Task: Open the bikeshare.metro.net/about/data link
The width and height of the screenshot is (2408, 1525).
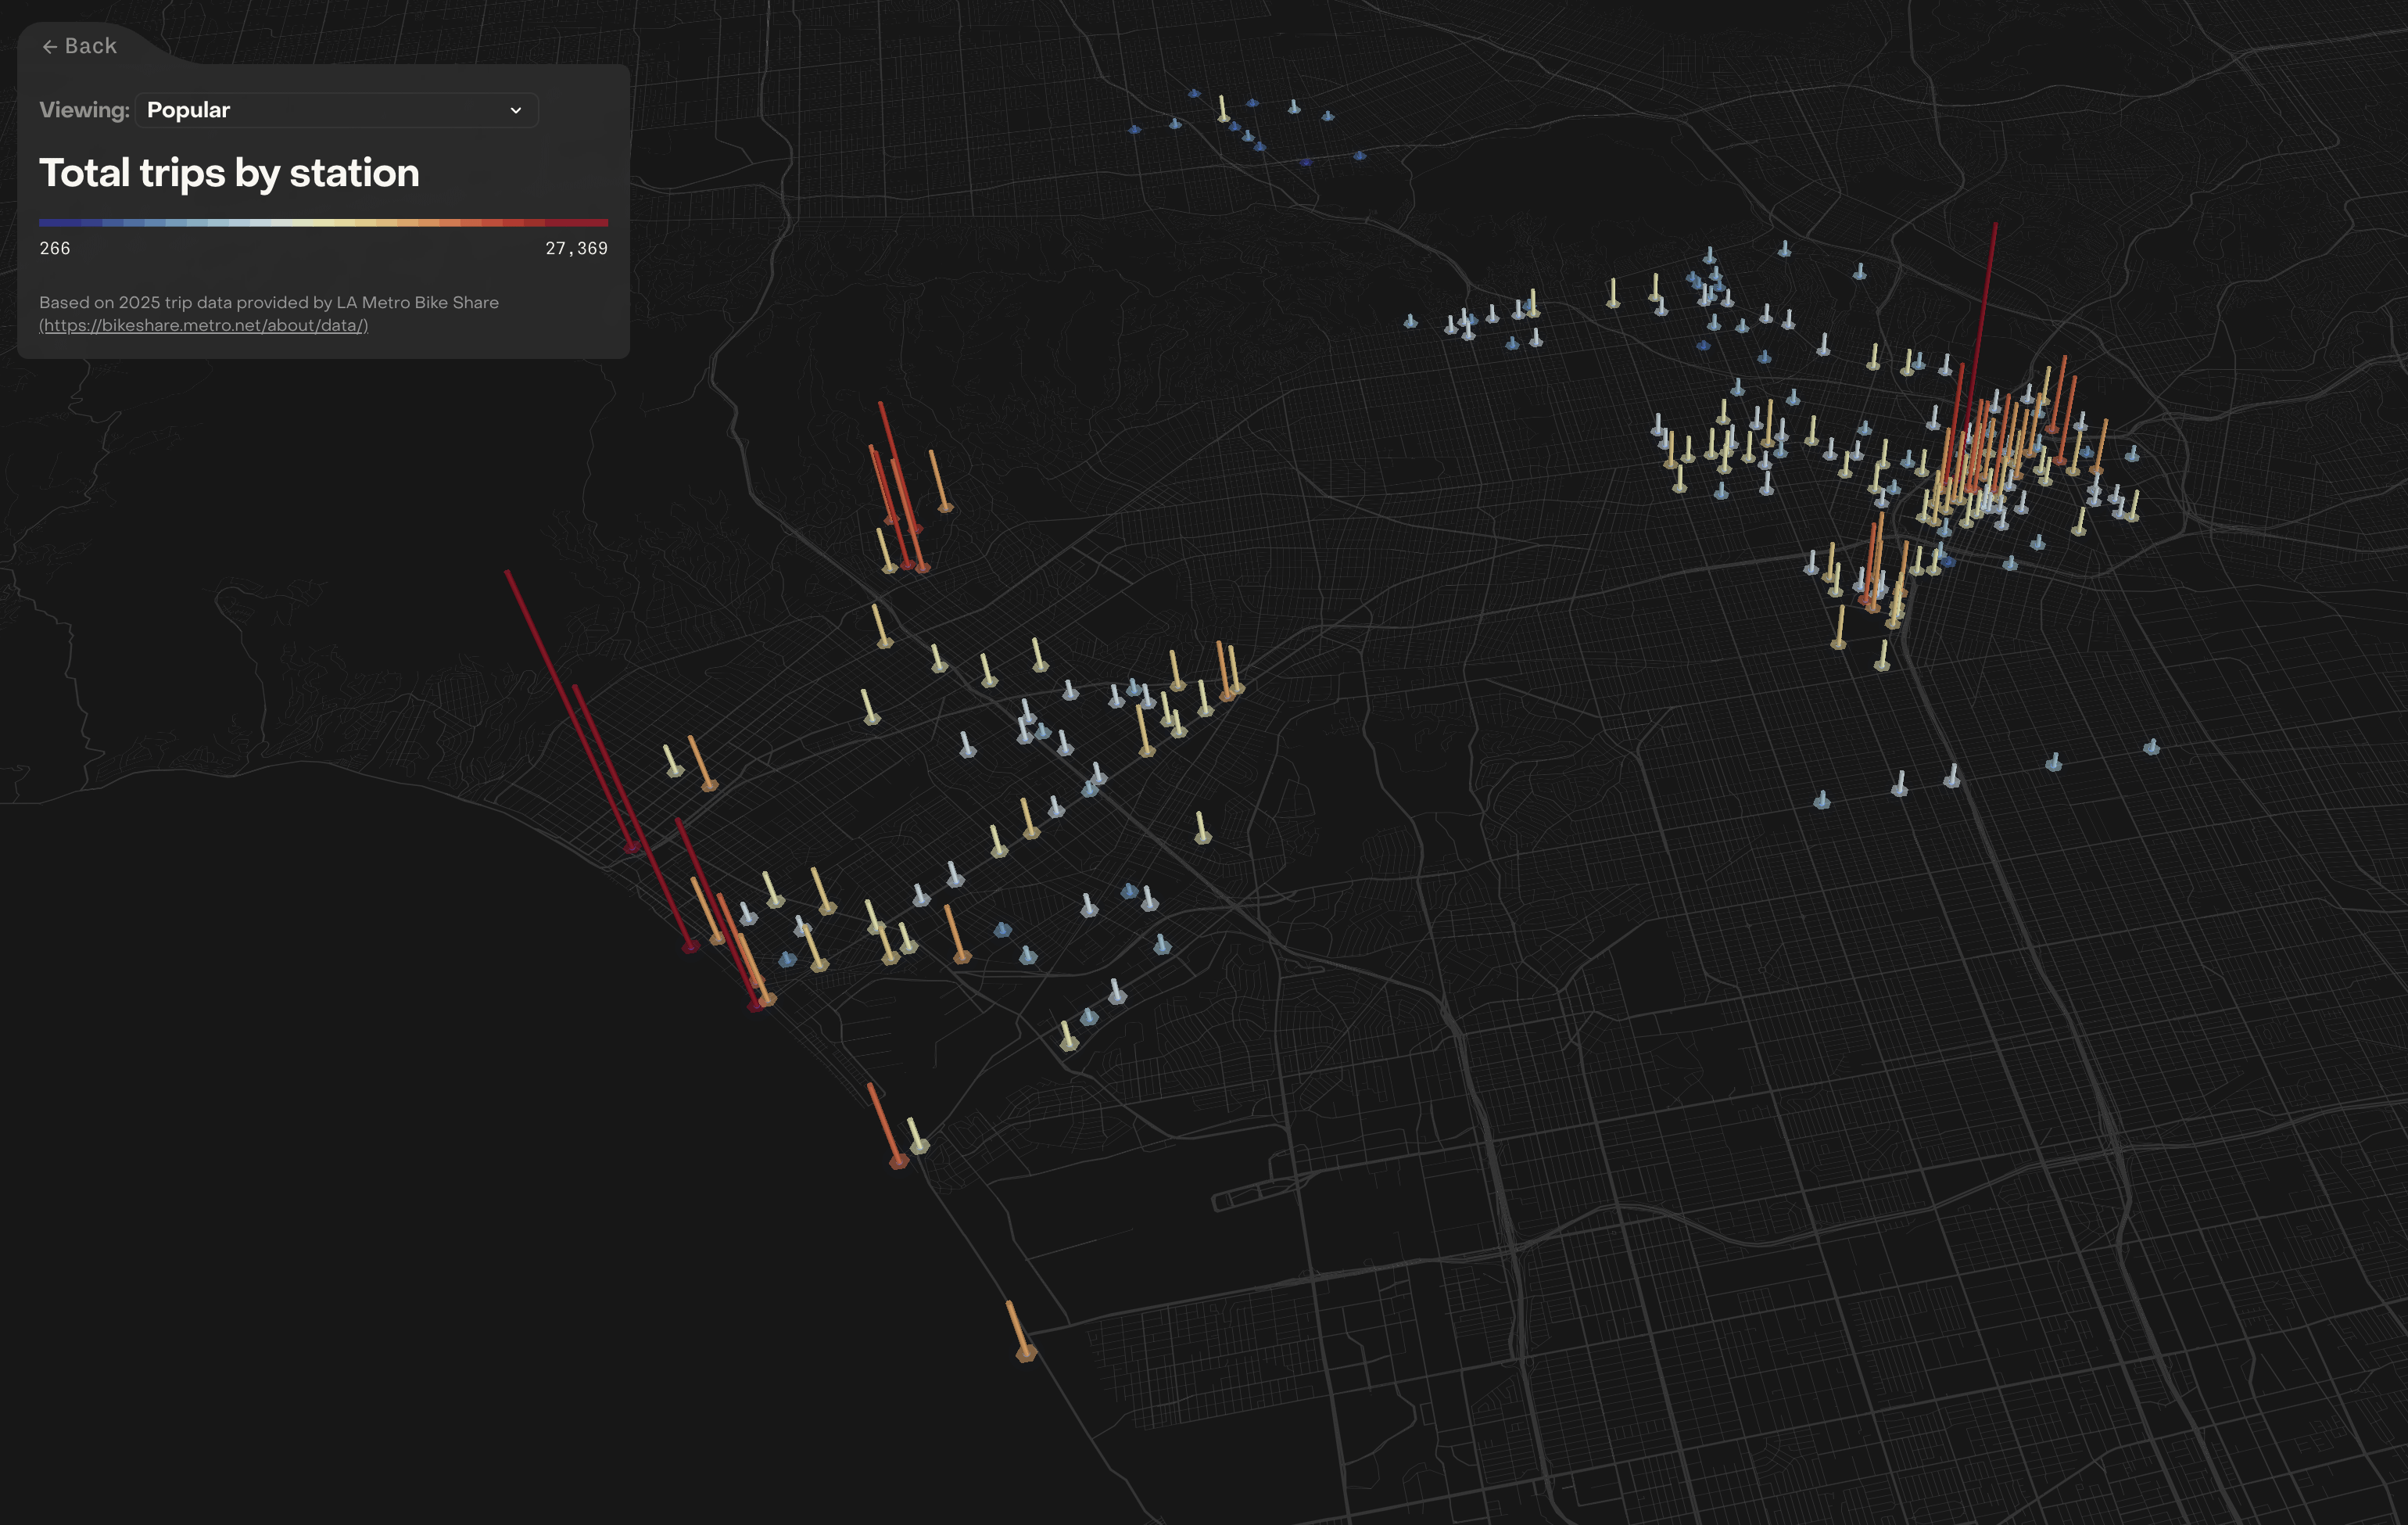Action: [x=204, y=325]
